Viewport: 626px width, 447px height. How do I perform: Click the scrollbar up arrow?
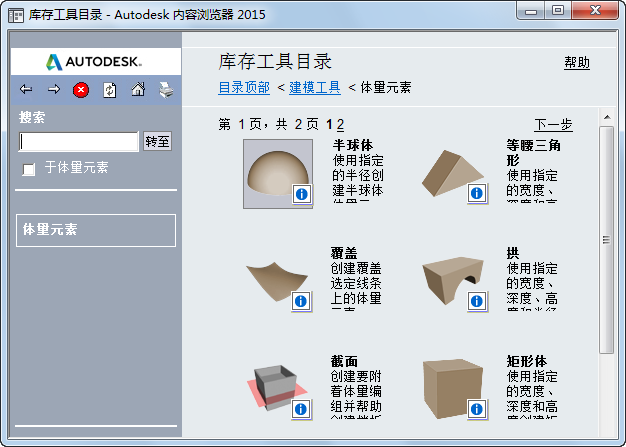[607, 117]
